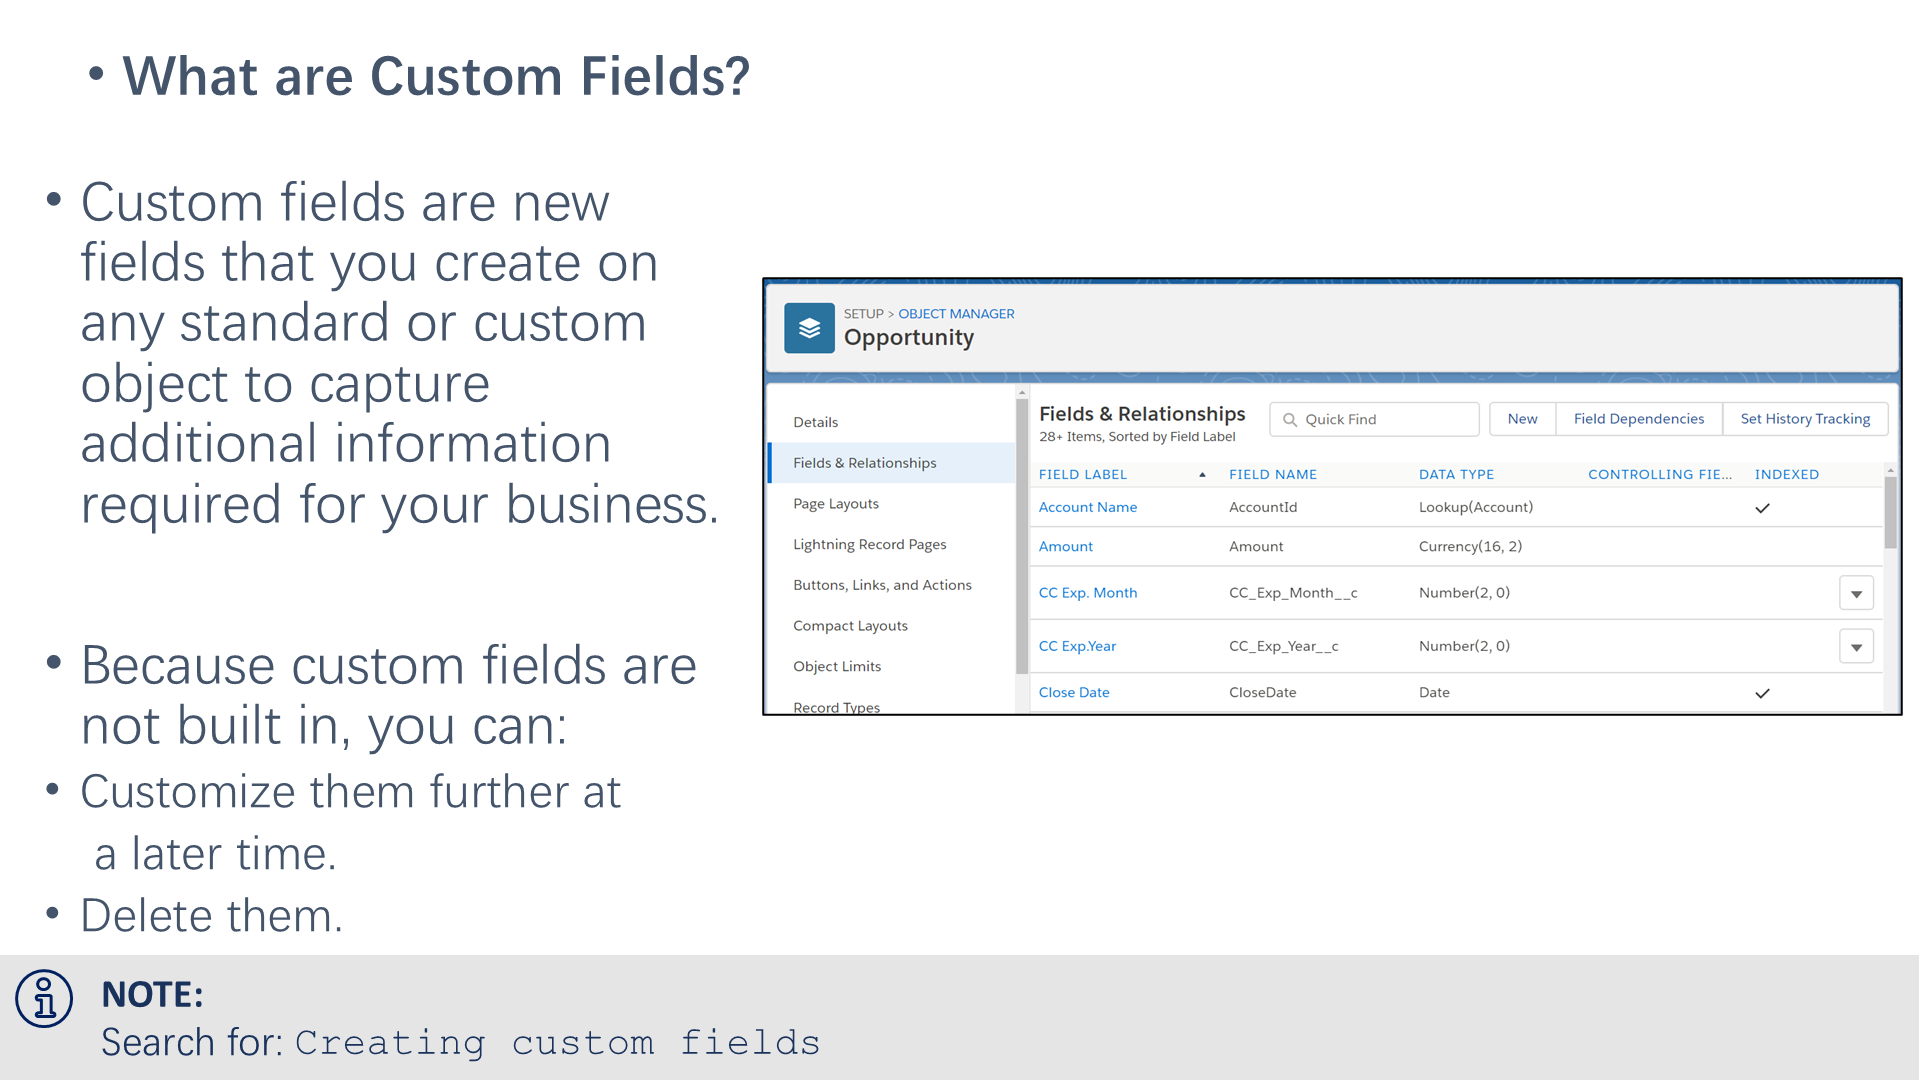Click the 'What are Custom Fields?' heading
1920x1080 pixels.
436,76
